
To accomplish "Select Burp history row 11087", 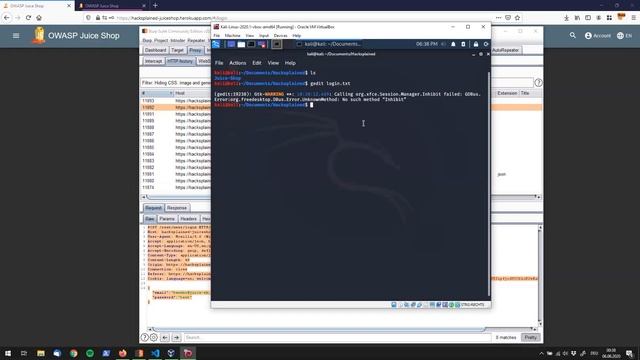I will click(176, 134).
